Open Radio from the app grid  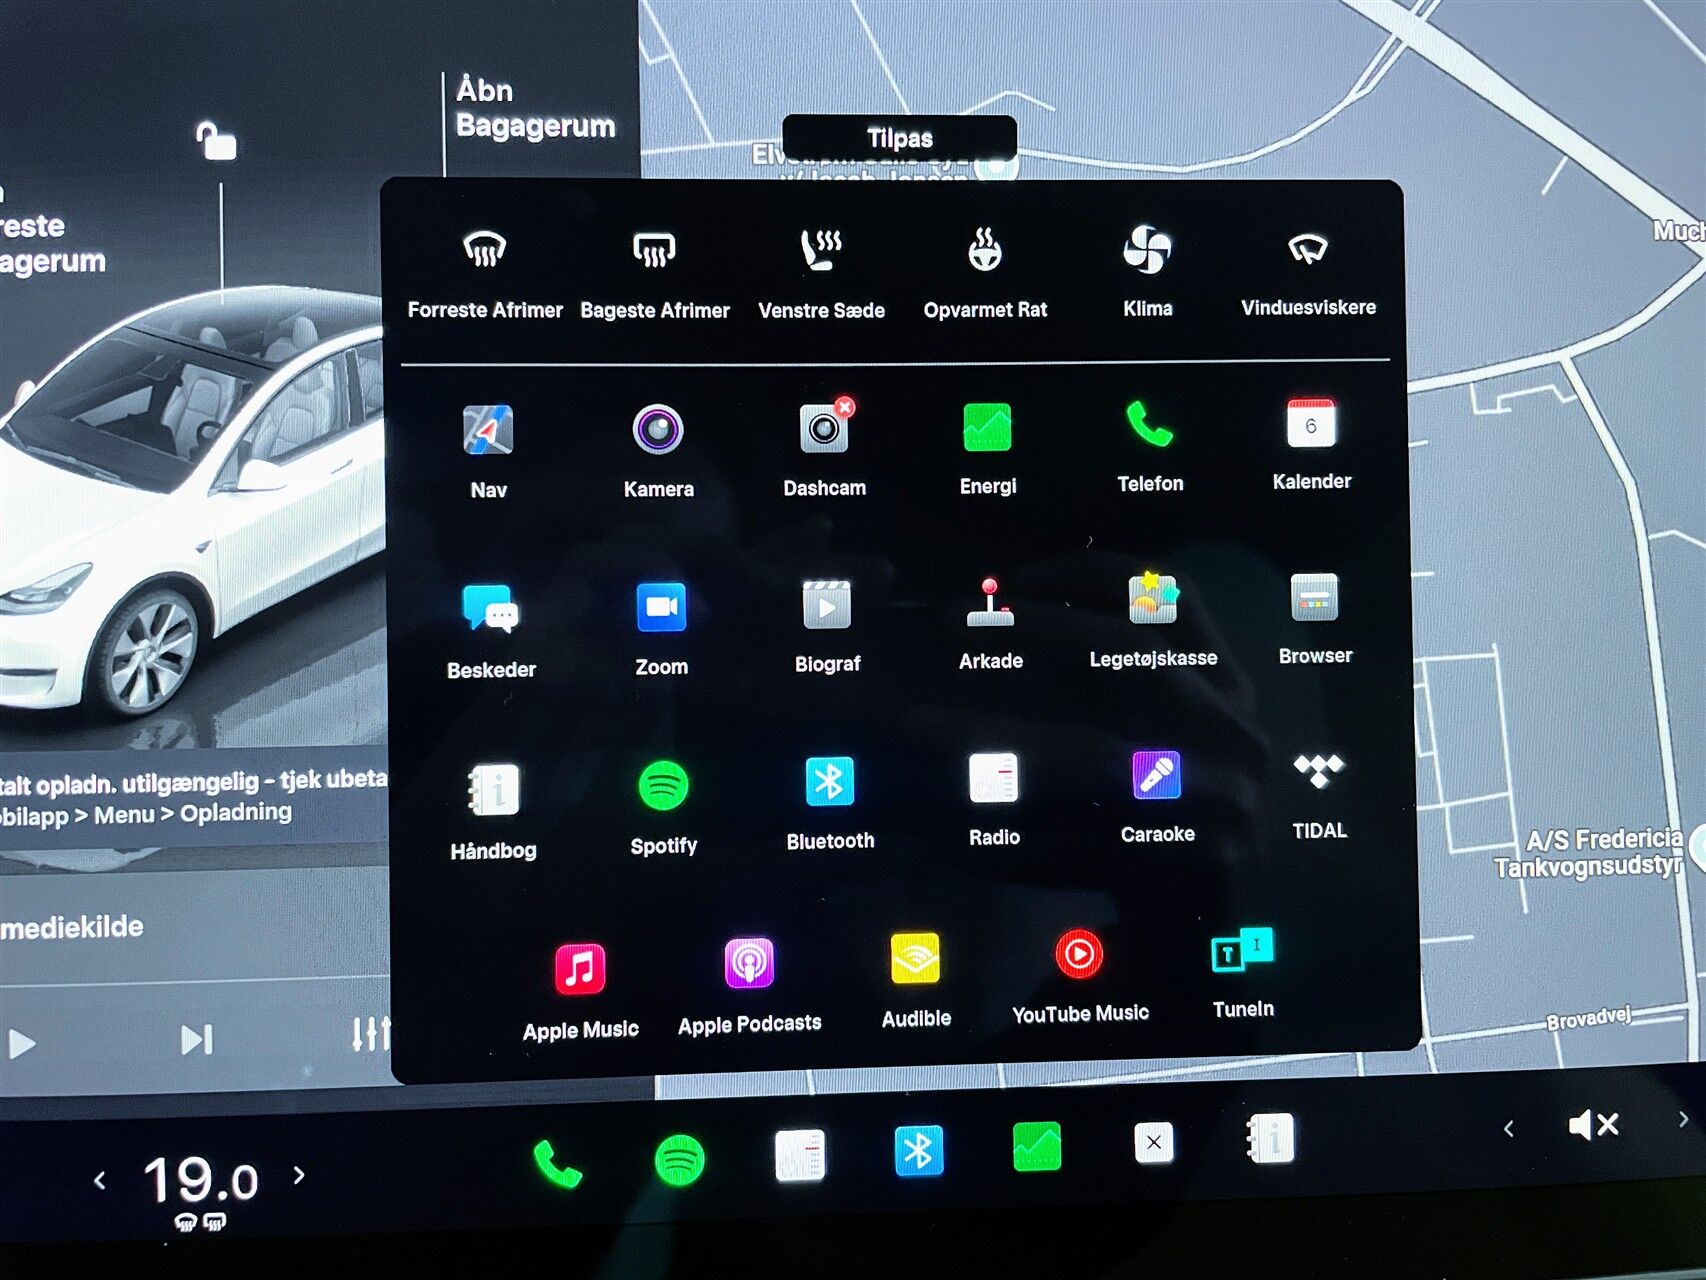(994, 800)
